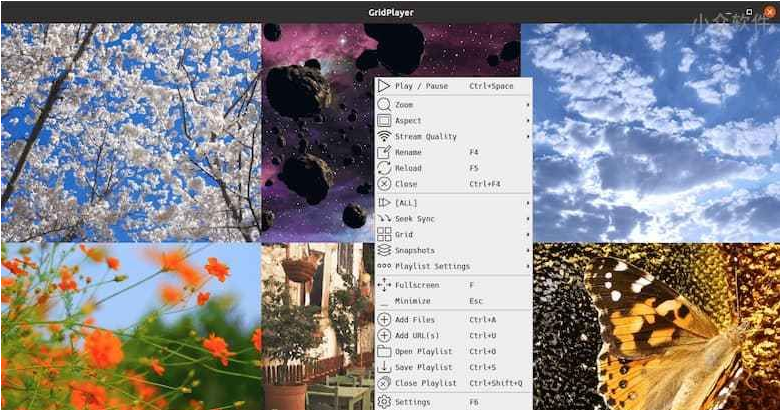780x410 pixels.
Task: Select the Add Files menu entry
Action: tap(415, 319)
